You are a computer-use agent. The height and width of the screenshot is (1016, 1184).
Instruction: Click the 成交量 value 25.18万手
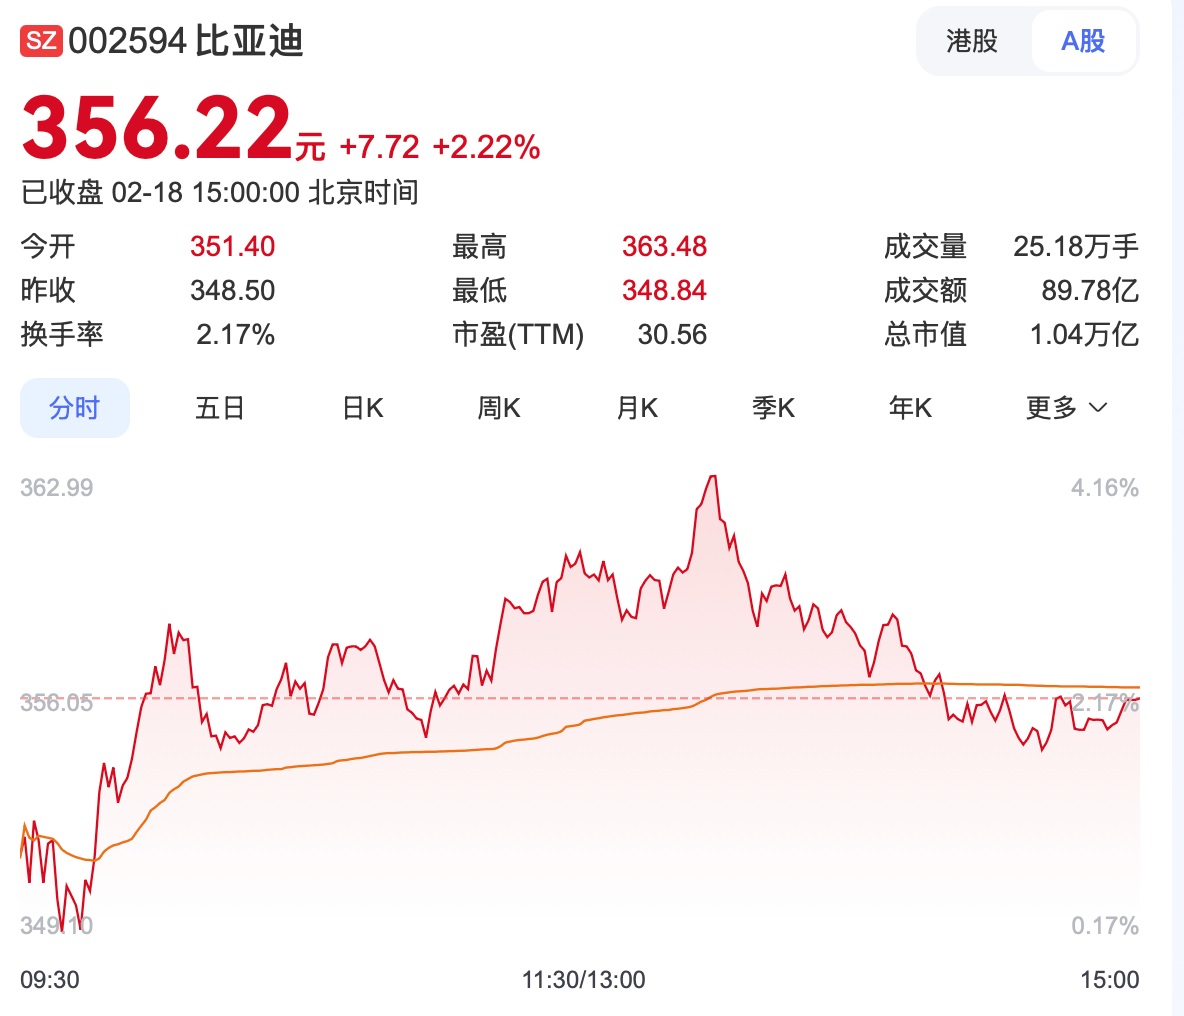point(1076,247)
